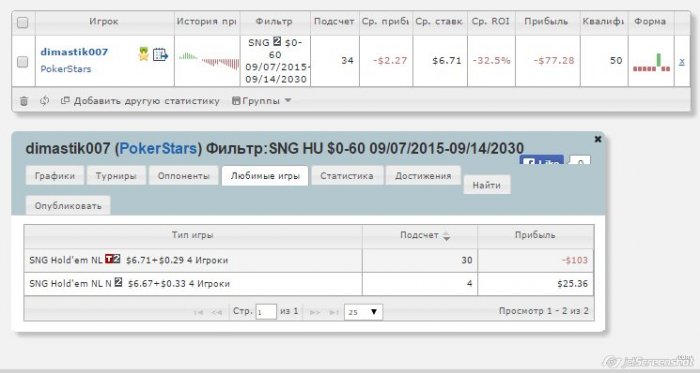Switch to the Турниры tab
The height and width of the screenshot is (373, 700).
pos(116,176)
